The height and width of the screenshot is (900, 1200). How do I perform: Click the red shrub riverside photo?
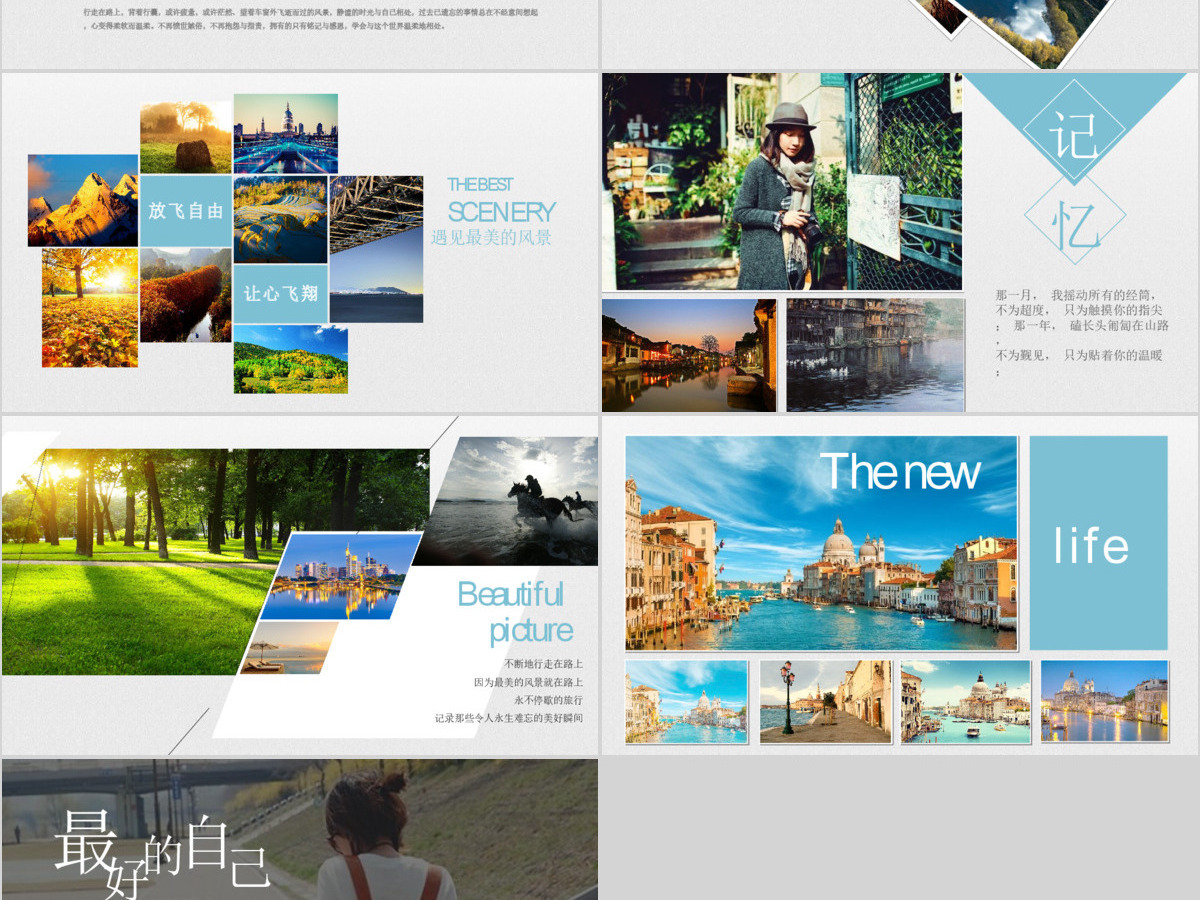tap(186, 295)
